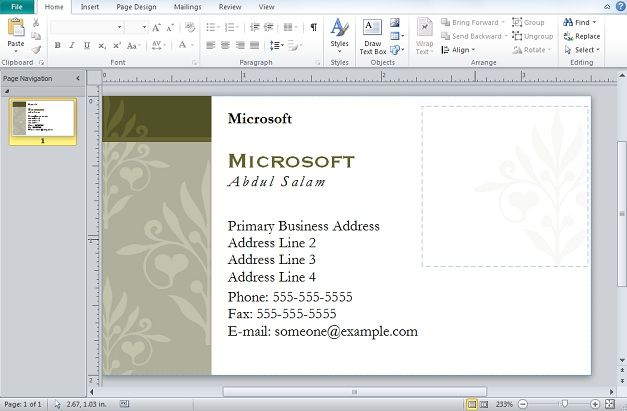Click the Clear Formatting icon
The width and height of the screenshot is (627, 411).
[x=190, y=27]
